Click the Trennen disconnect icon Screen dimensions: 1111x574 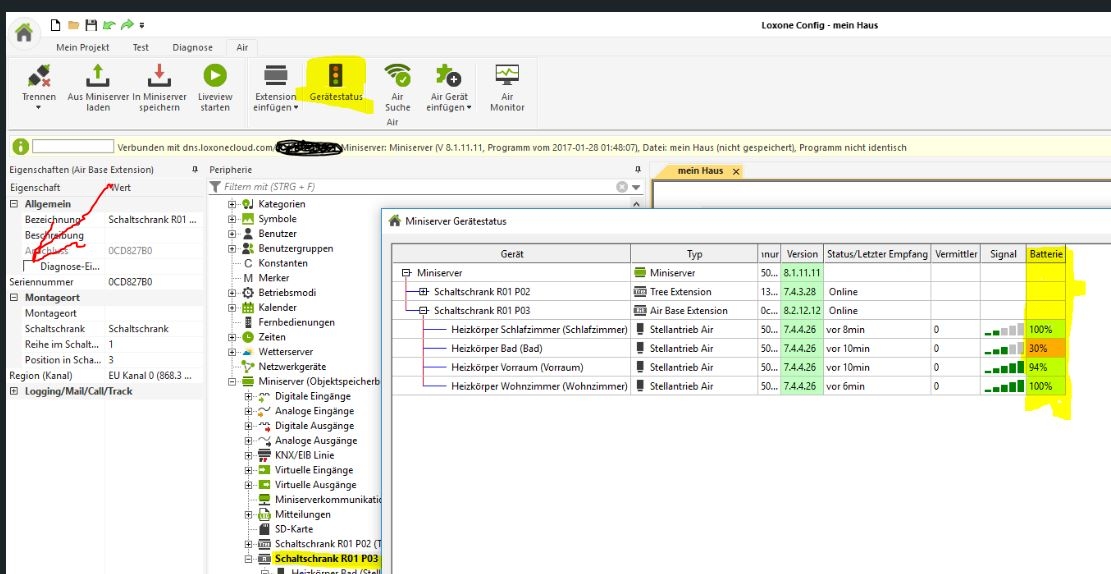pos(39,76)
